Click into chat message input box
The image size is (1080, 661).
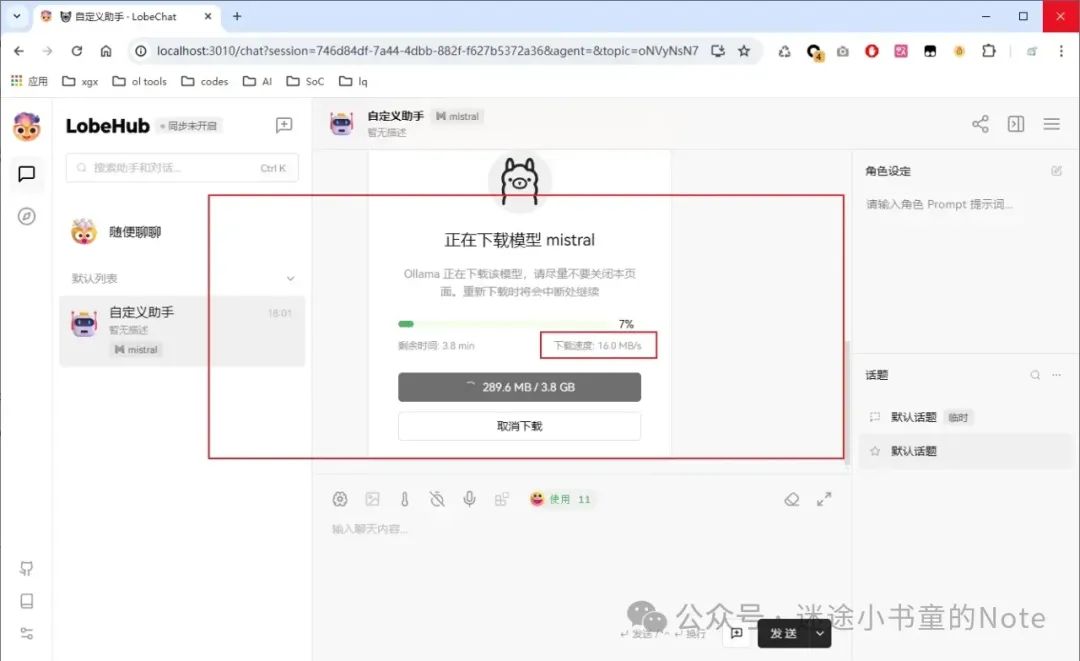pos(582,529)
